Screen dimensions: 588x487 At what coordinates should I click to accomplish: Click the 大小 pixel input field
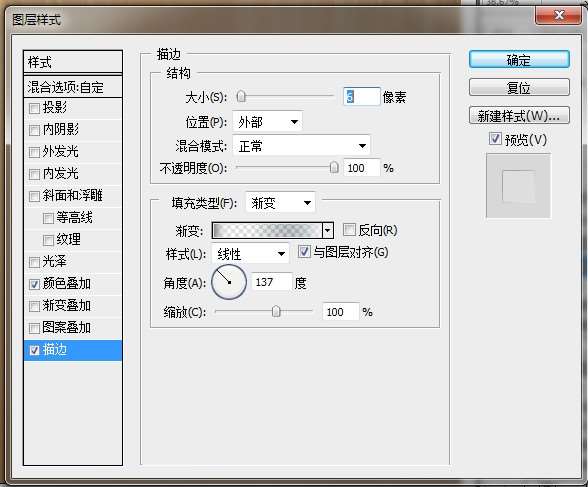[x=362, y=97]
